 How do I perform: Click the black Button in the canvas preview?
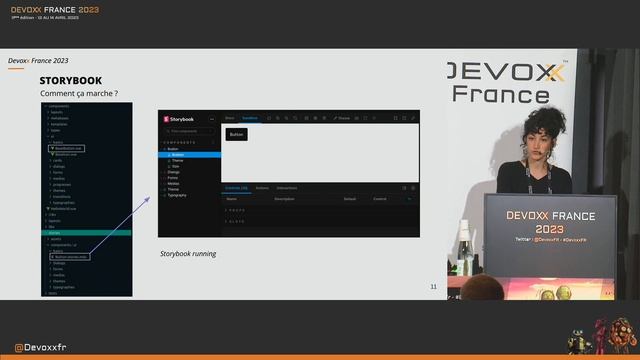coord(236,134)
